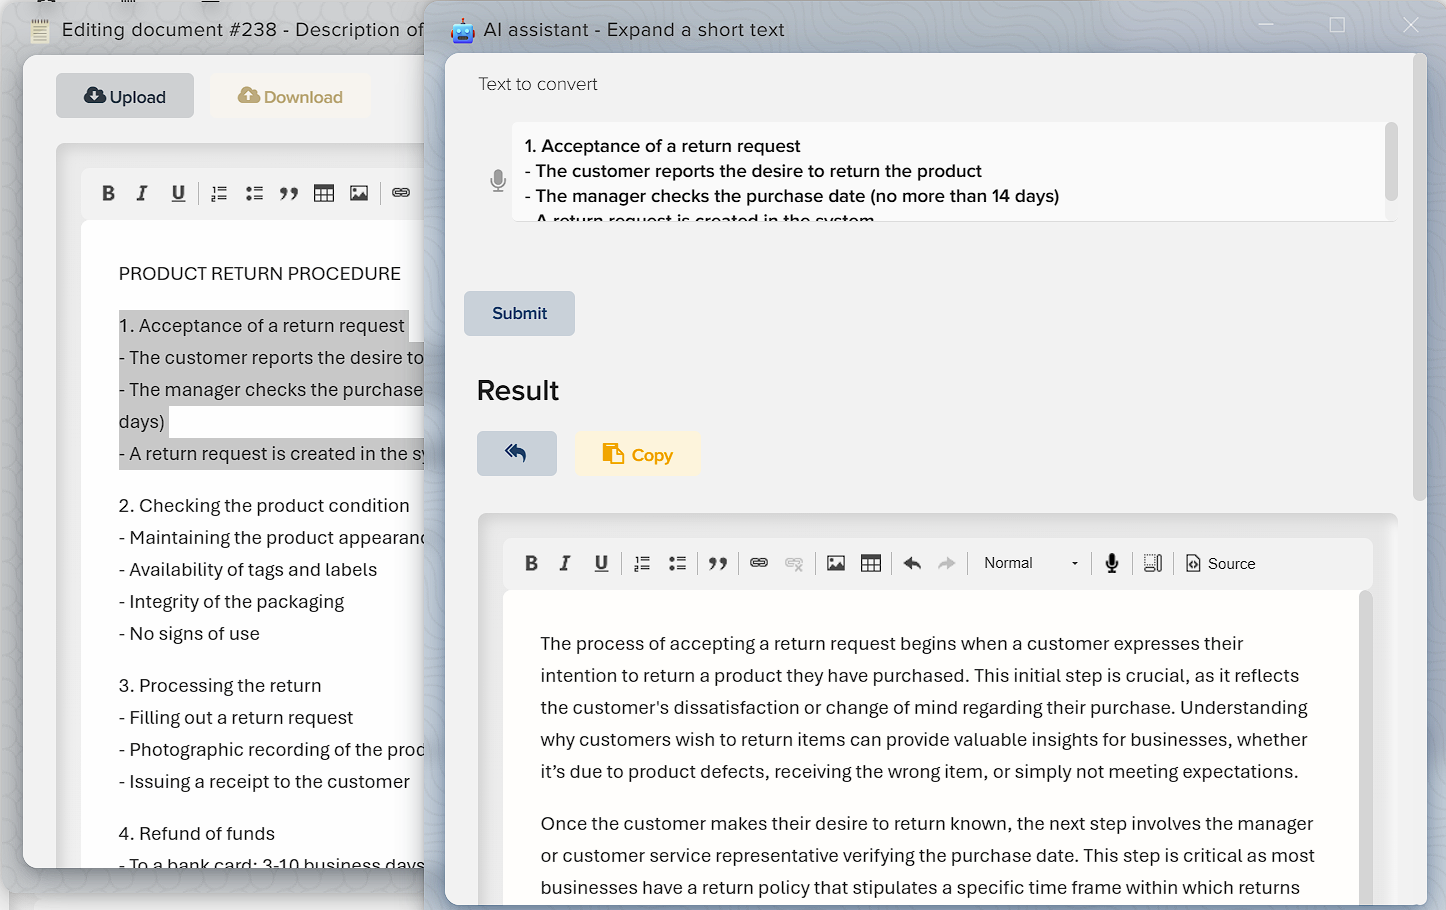
Task: Click the redo arrow in Result editor
Action: pyautogui.click(x=946, y=564)
